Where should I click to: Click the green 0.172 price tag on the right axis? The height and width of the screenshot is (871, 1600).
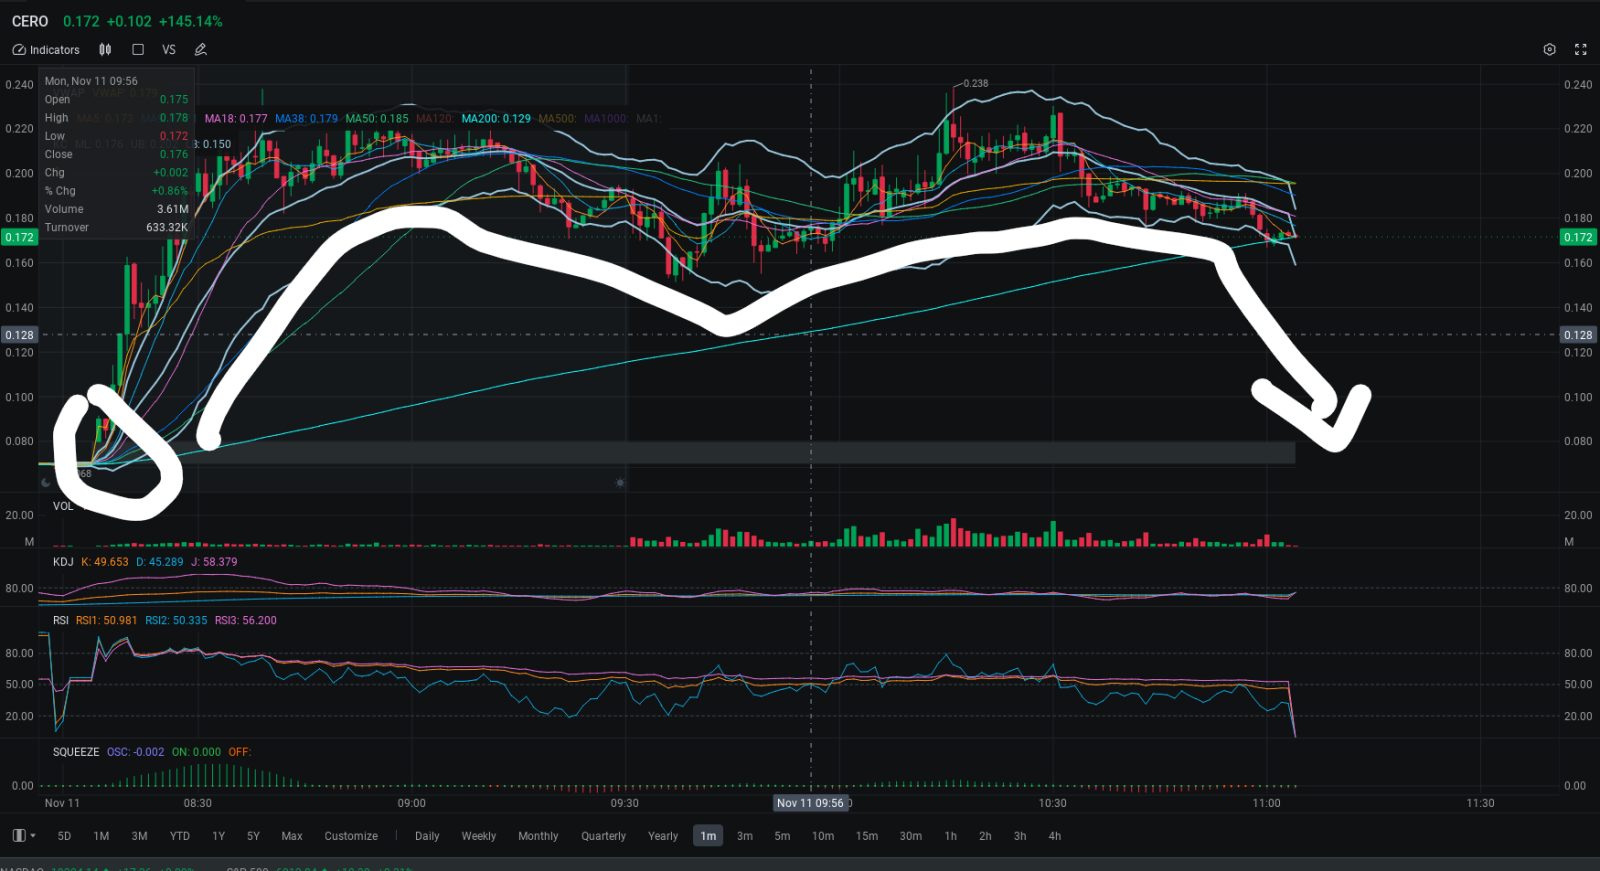[x=1578, y=237]
